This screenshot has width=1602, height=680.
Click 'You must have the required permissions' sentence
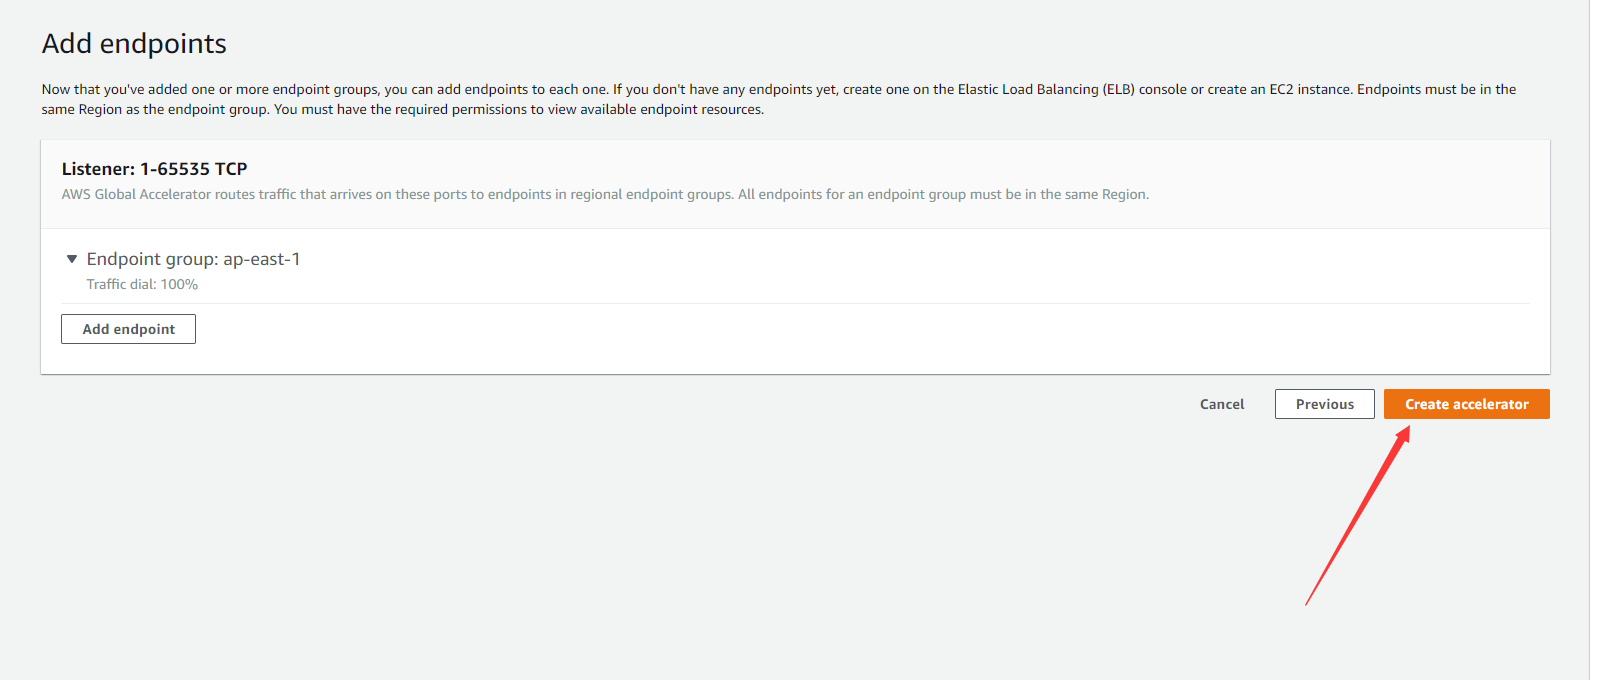pyautogui.click(x=518, y=109)
